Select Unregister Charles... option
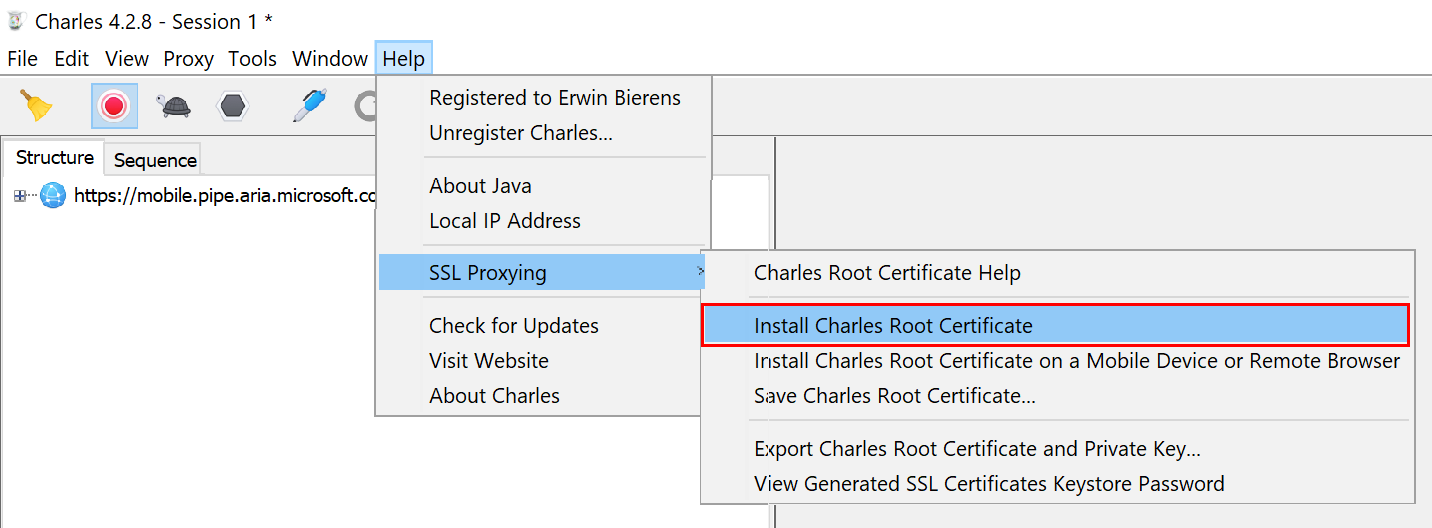Image resolution: width=1432 pixels, height=528 pixels. pyautogui.click(x=520, y=133)
